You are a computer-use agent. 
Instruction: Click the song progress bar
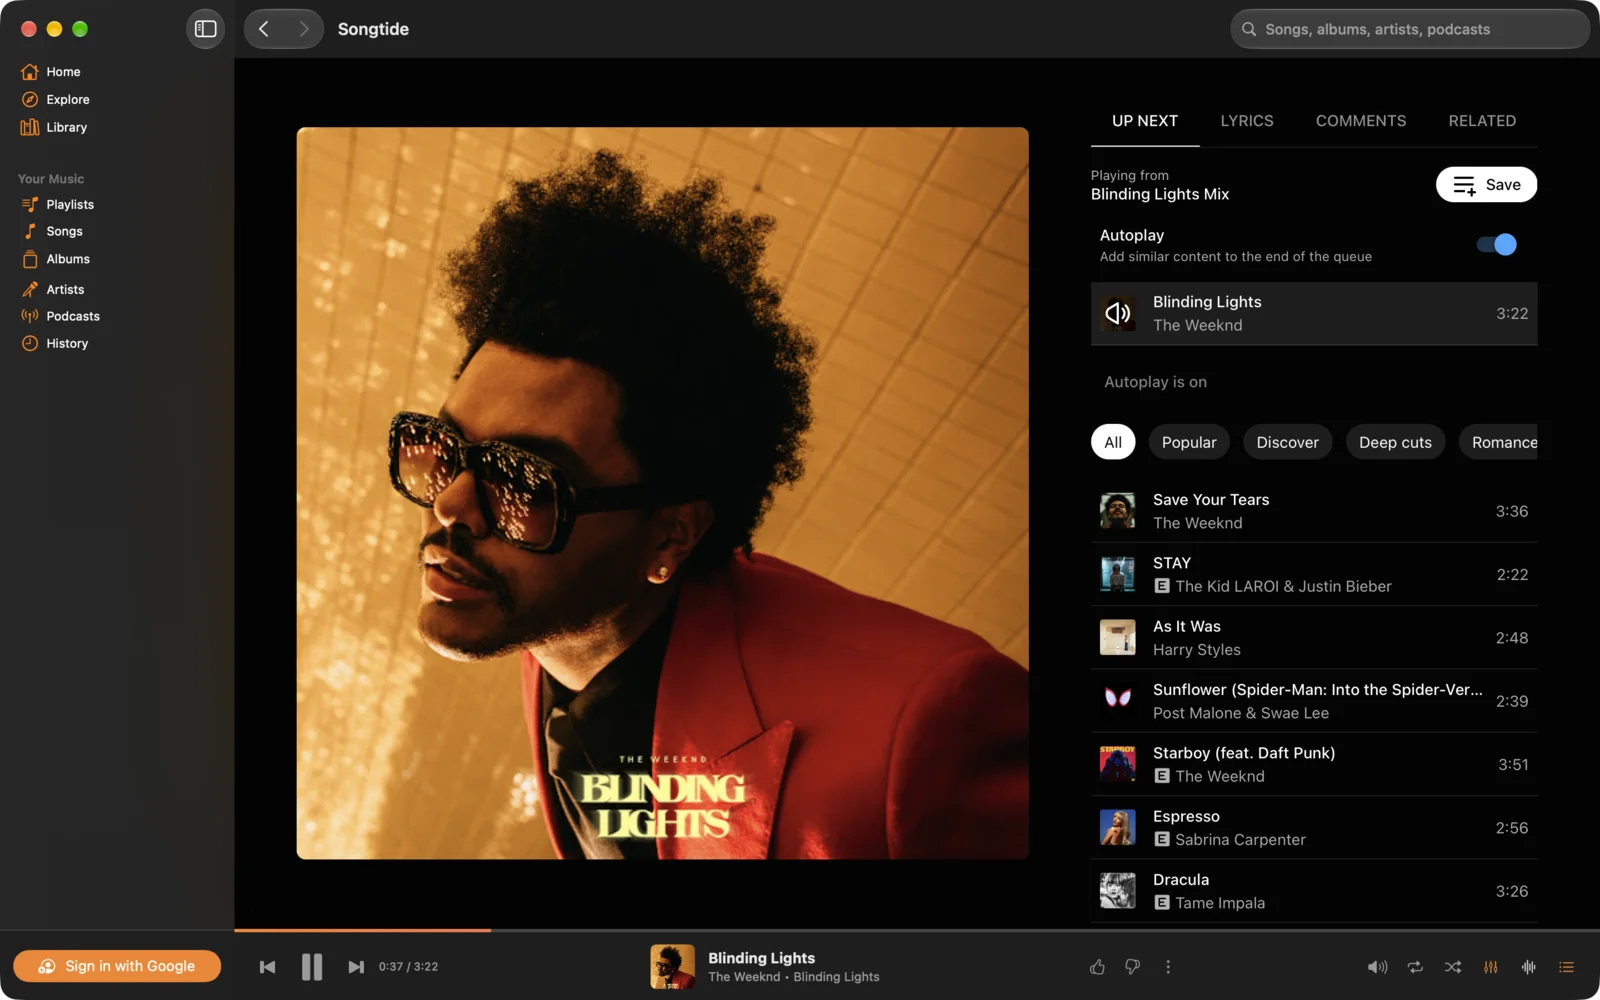(x=917, y=930)
